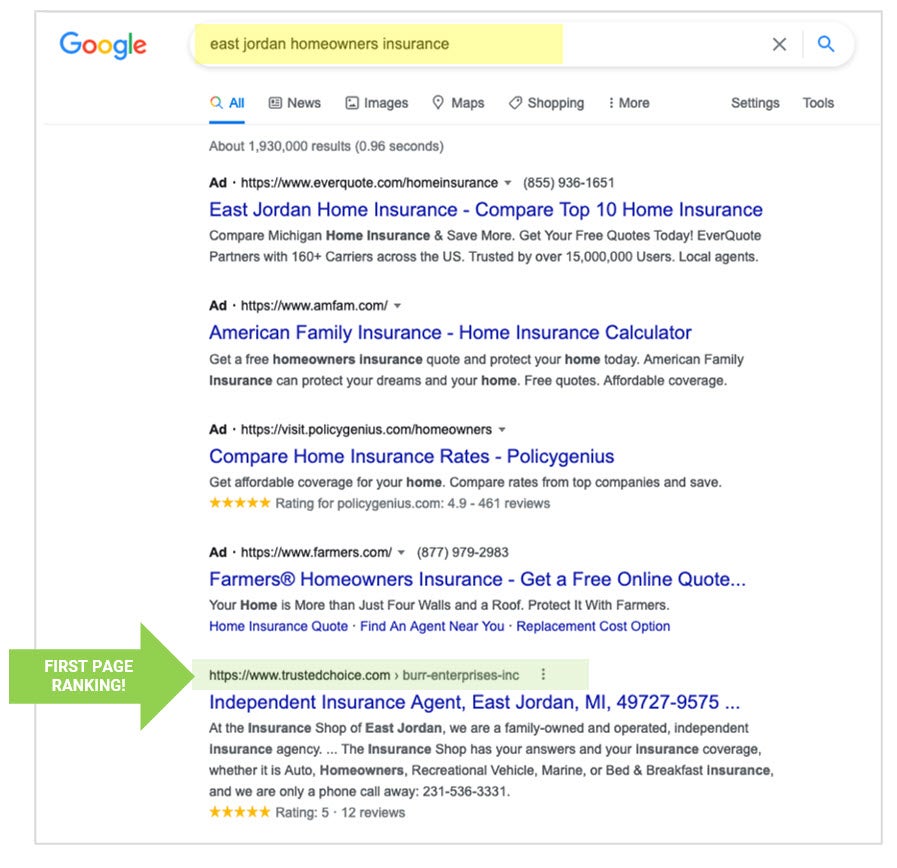The width and height of the screenshot is (897, 868).
Task: Click the Images icon
Action: (352, 103)
